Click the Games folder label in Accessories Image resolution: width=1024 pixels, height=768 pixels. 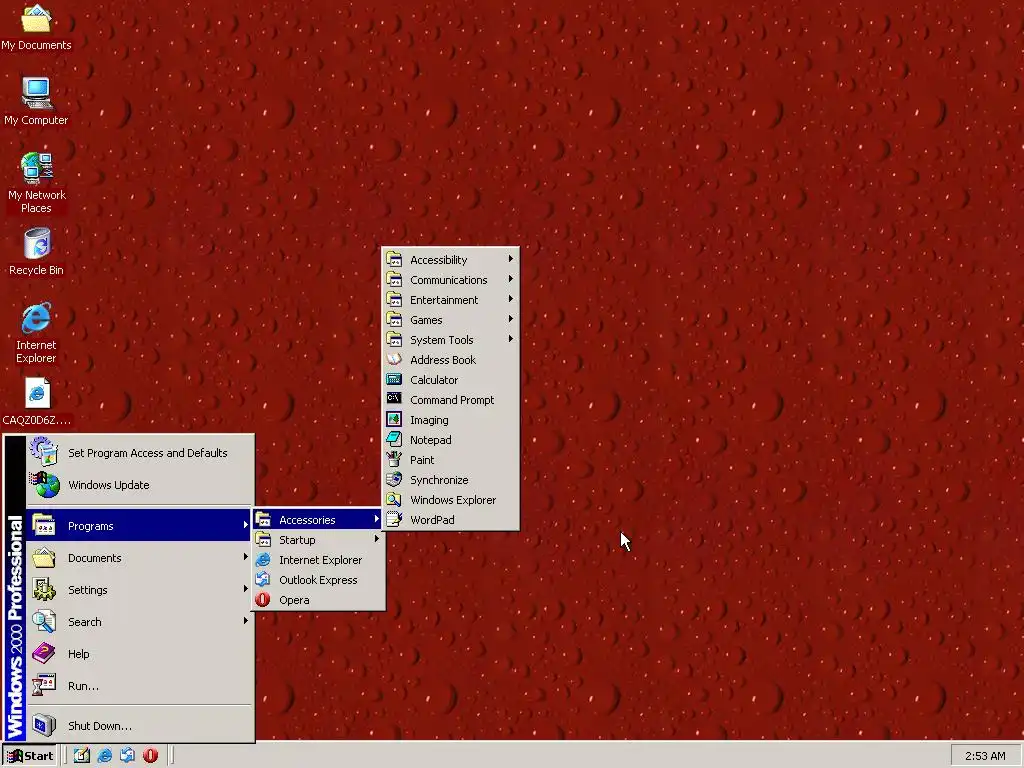(426, 320)
